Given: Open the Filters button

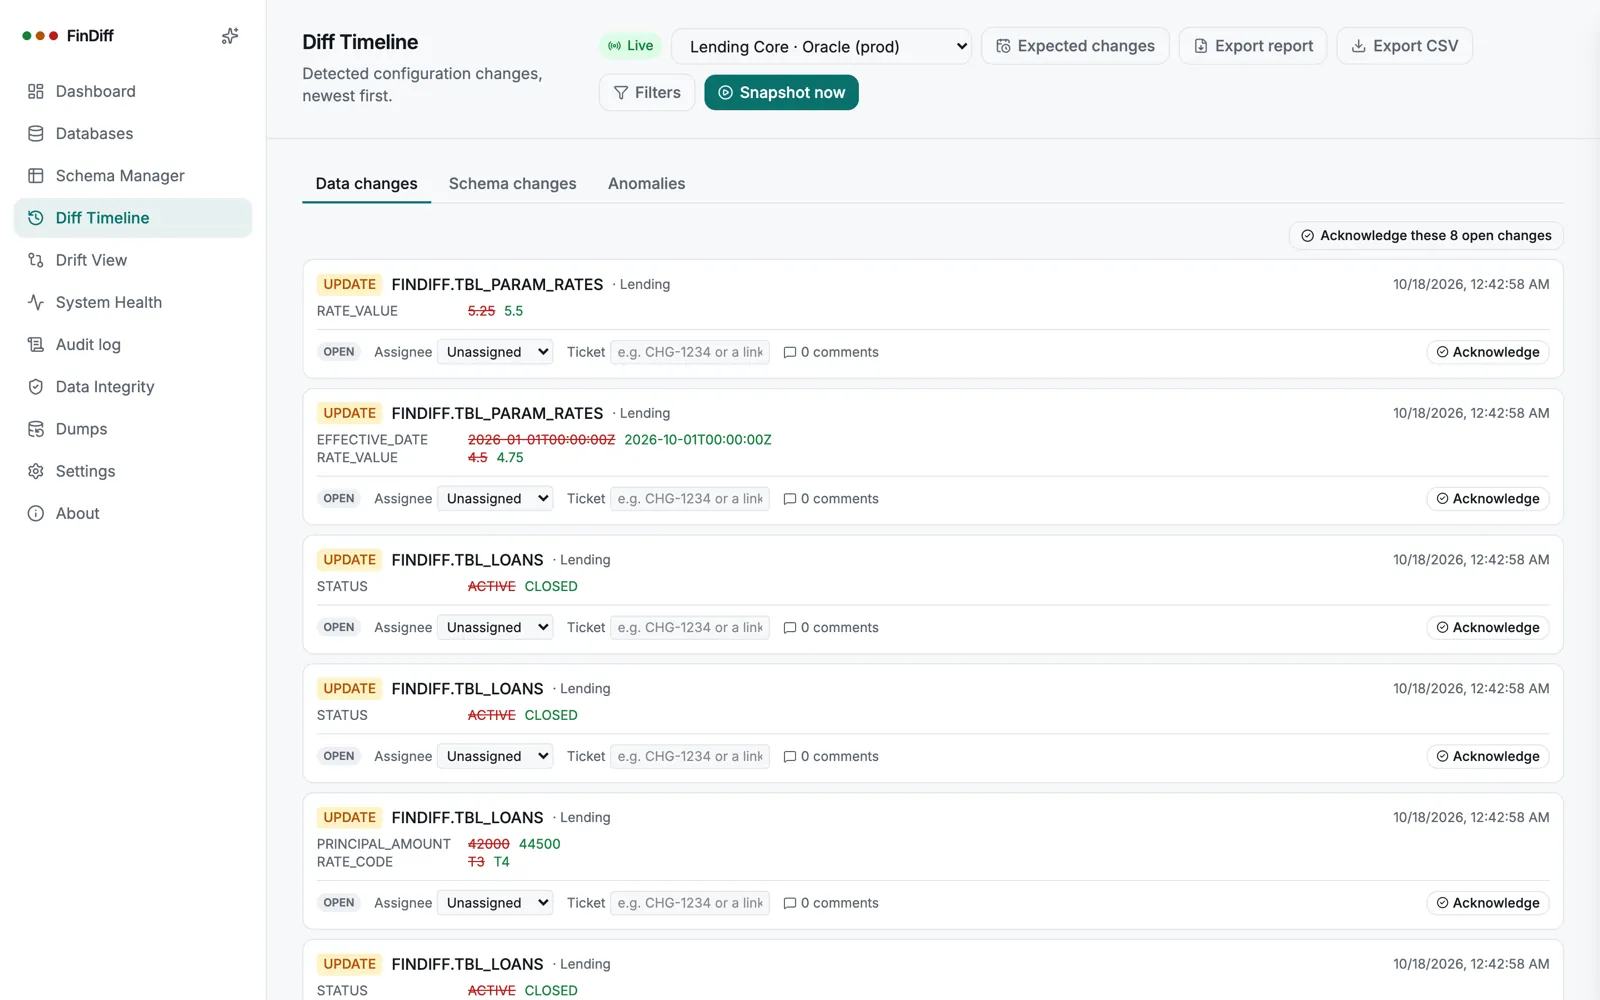Looking at the screenshot, I should tap(647, 92).
